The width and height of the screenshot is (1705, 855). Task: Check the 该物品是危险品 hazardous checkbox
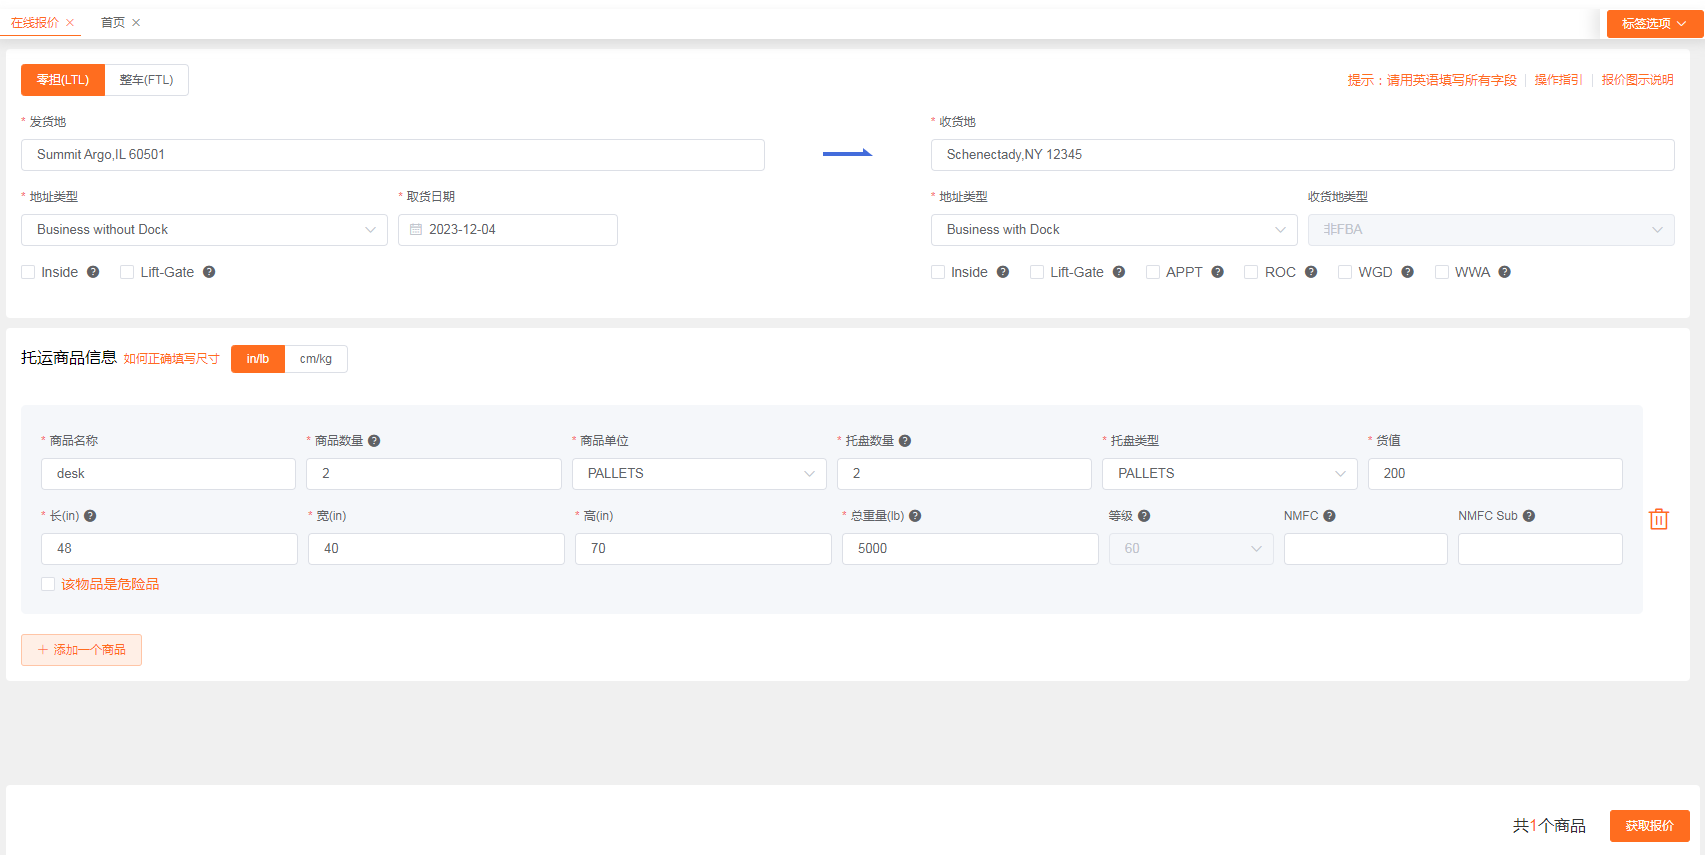pos(48,584)
